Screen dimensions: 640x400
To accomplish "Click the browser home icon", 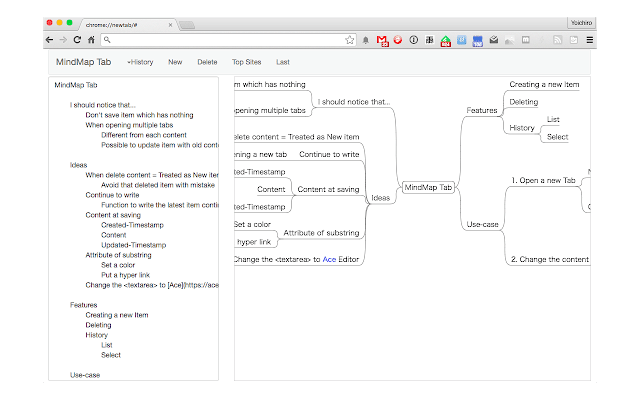I will coord(91,40).
